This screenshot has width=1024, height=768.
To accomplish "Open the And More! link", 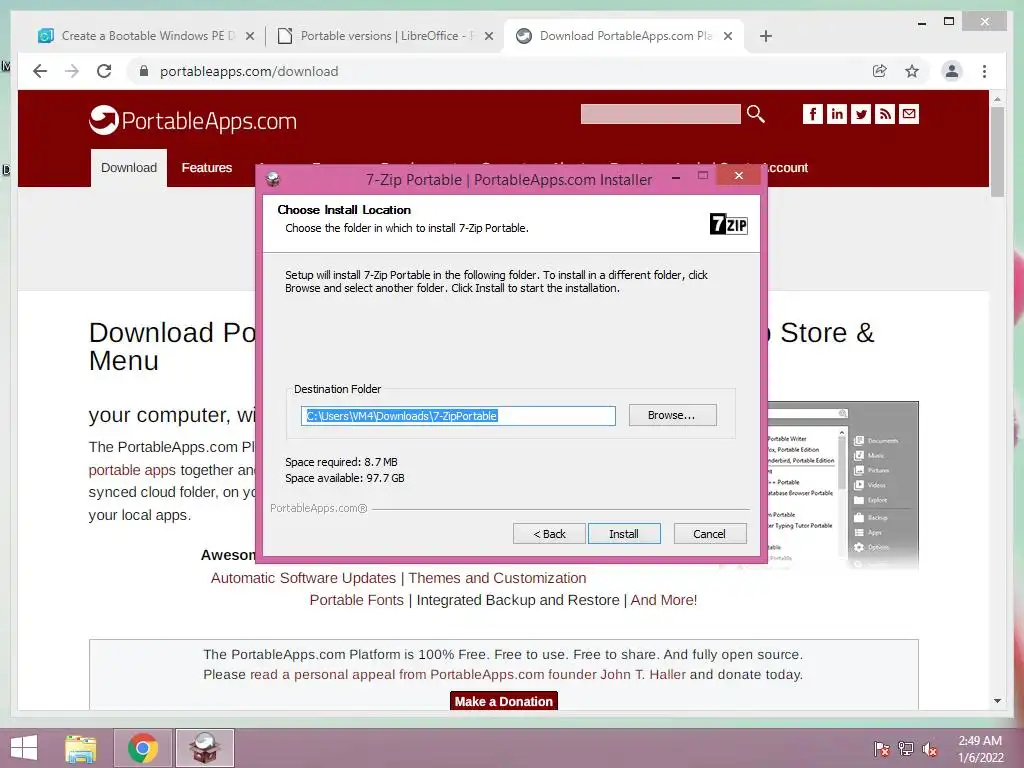I will (664, 600).
